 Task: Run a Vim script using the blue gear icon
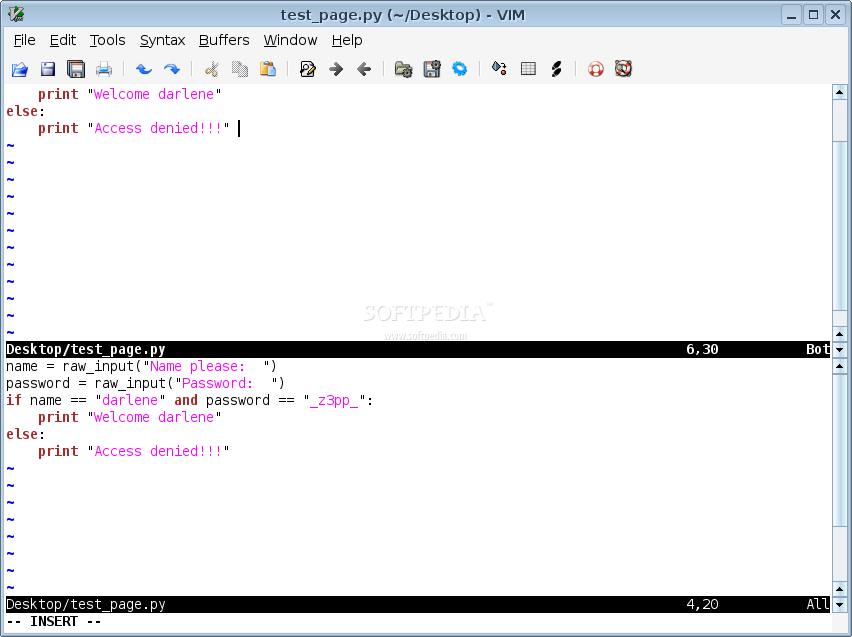(x=460, y=69)
